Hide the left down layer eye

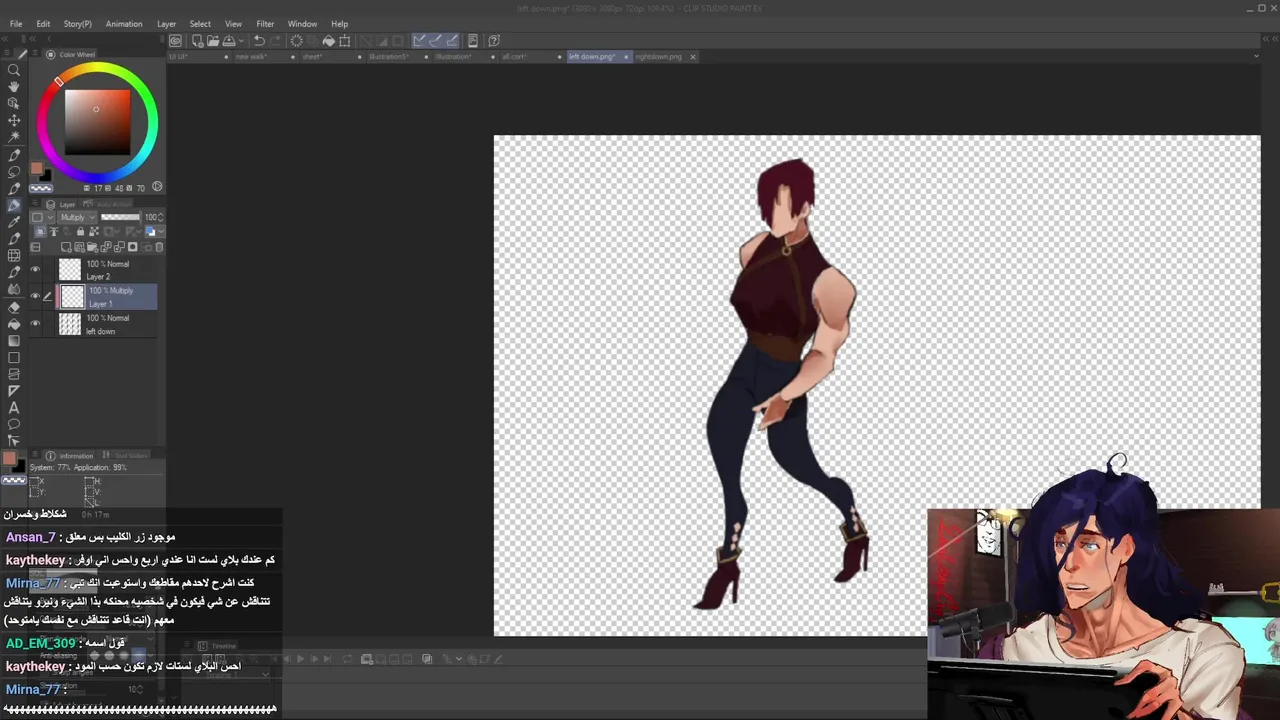pos(35,324)
